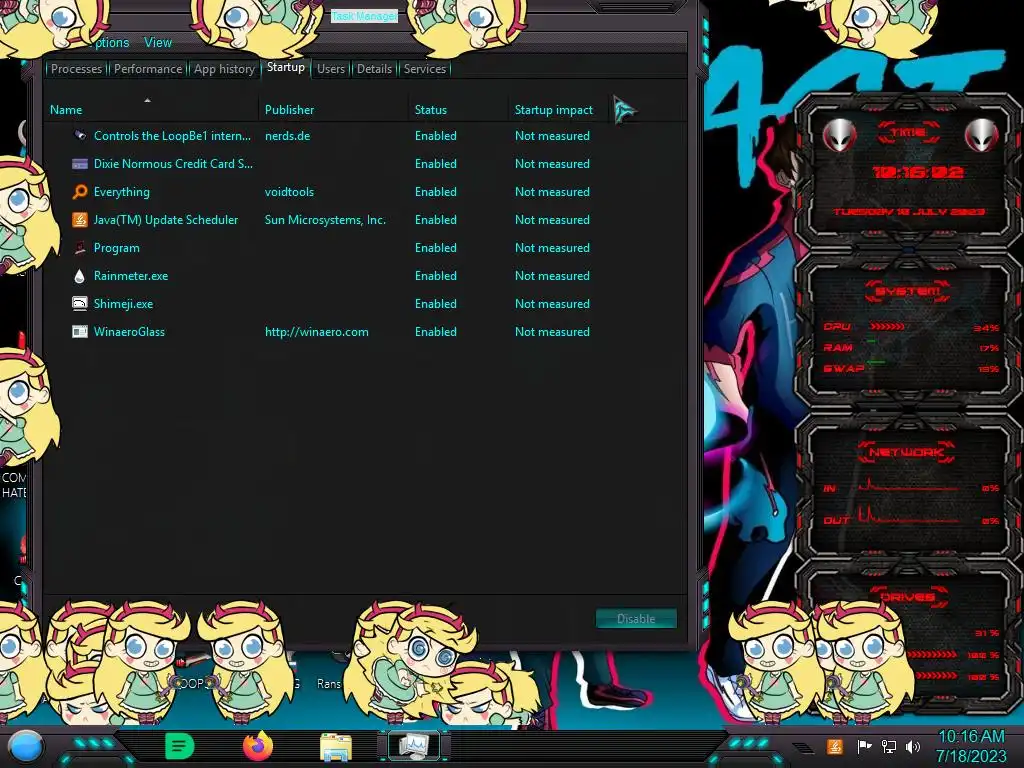The height and width of the screenshot is (768, 1024).
Task: Click the SWAP meter in System widget
Action: (911, 368)
